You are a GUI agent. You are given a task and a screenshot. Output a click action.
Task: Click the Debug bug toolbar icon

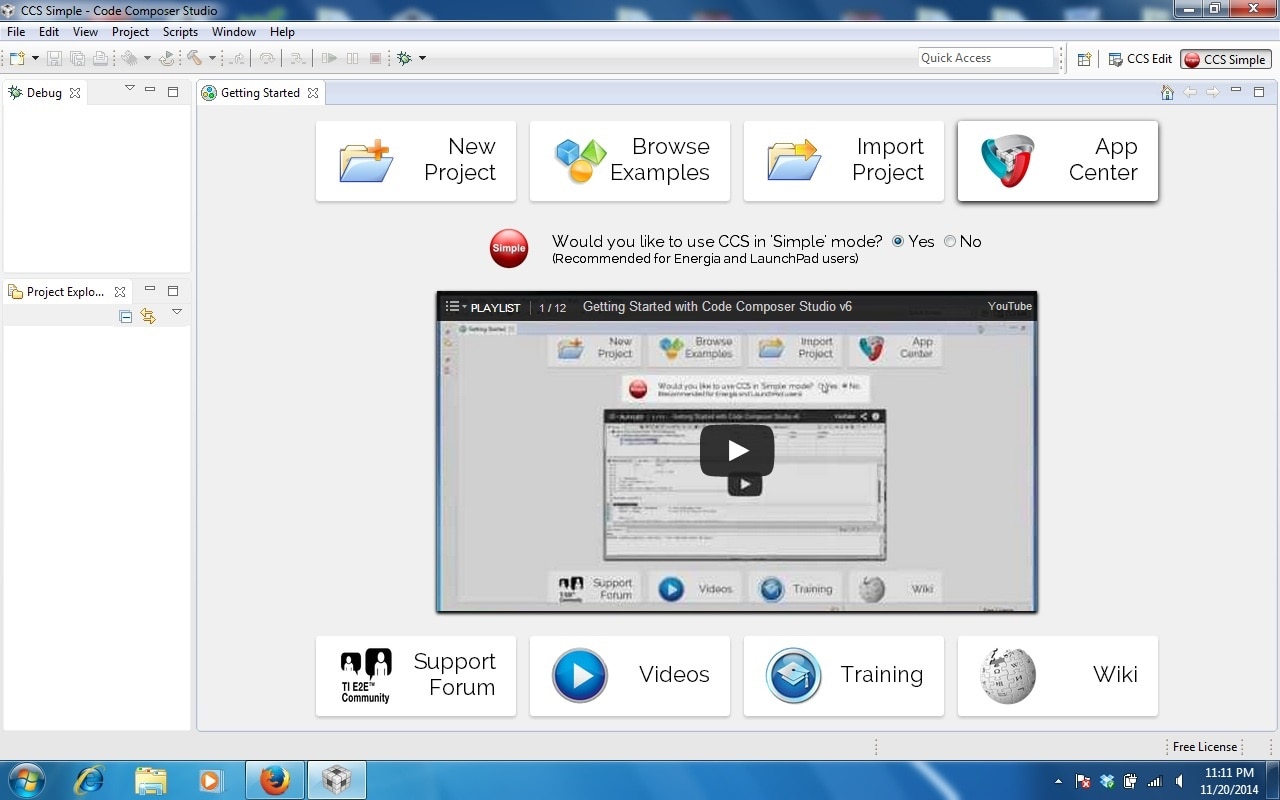click(x=404, y=58)
